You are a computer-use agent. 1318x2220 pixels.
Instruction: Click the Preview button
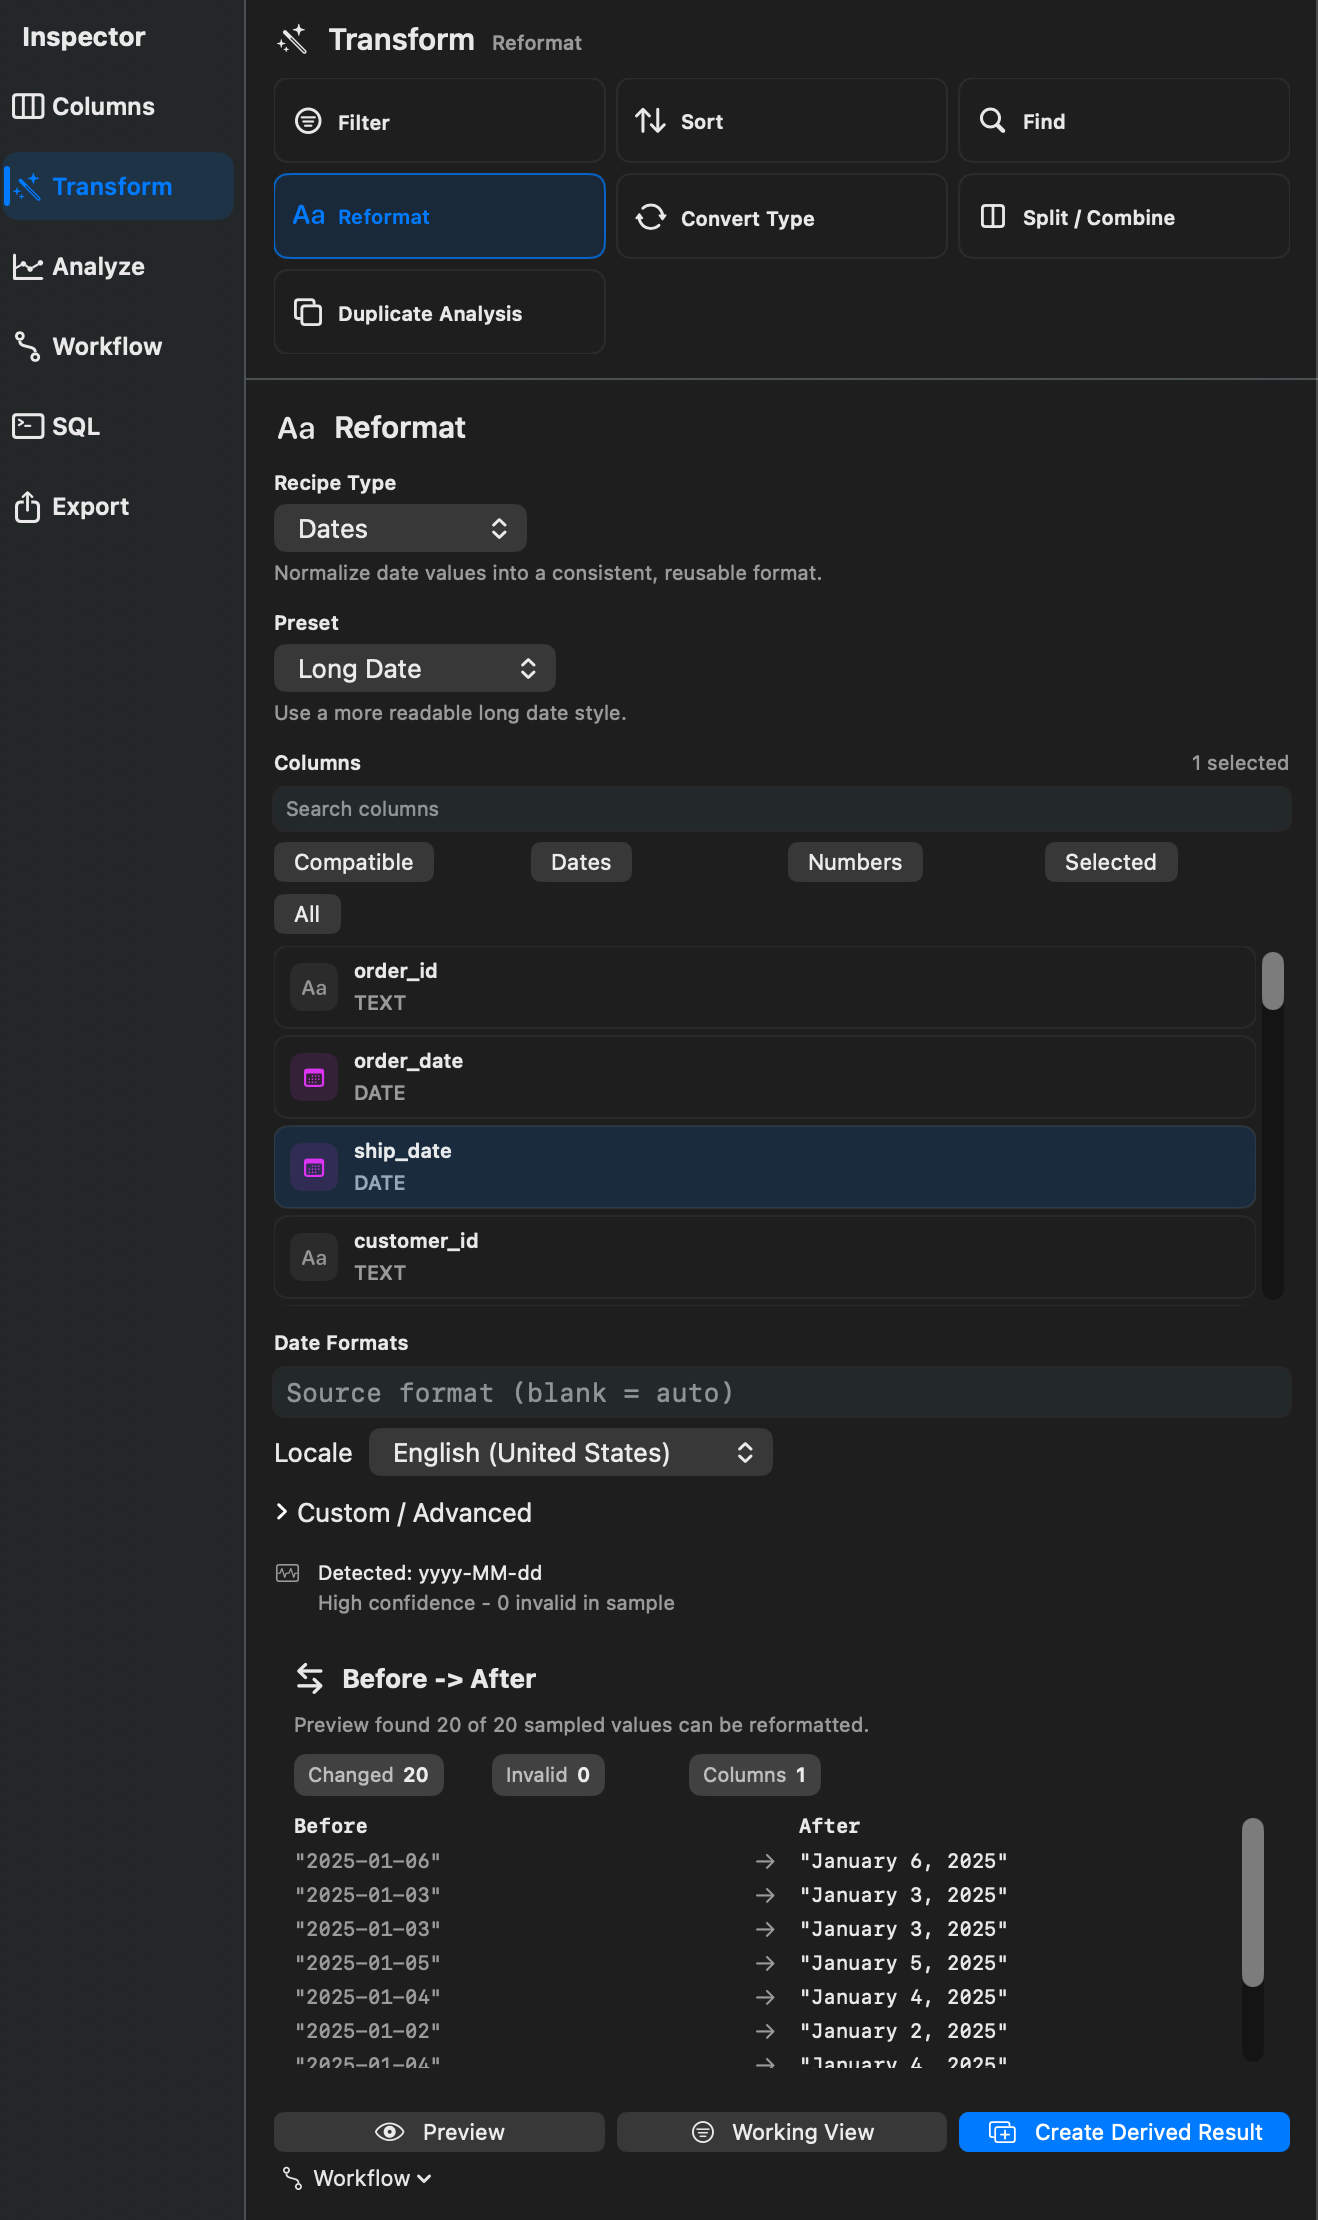440,2132
